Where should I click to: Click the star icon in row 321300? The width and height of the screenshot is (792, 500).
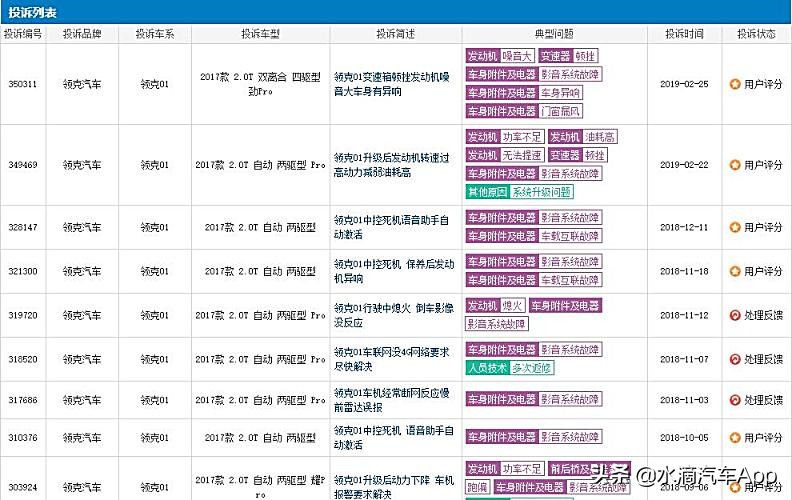tap(735, 271)
